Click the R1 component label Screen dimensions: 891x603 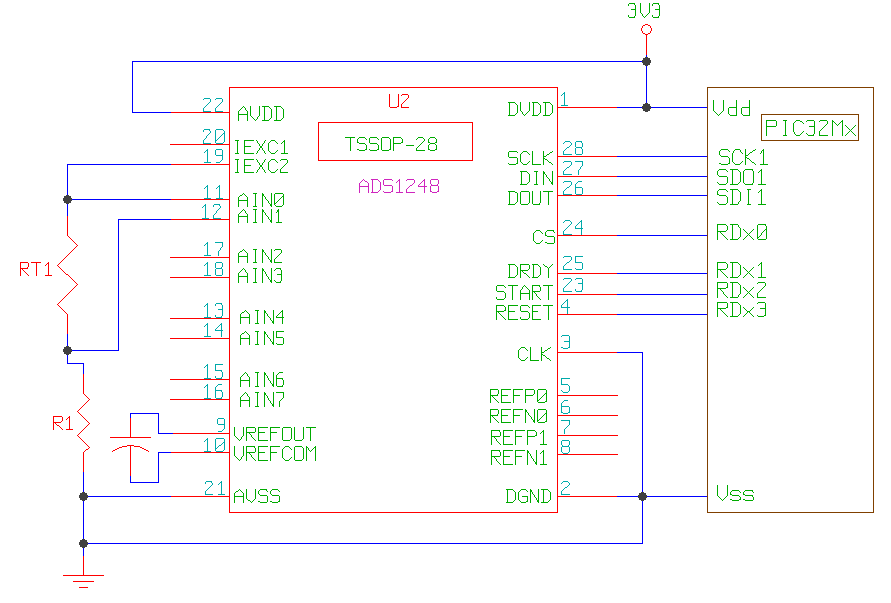point(63,423)
